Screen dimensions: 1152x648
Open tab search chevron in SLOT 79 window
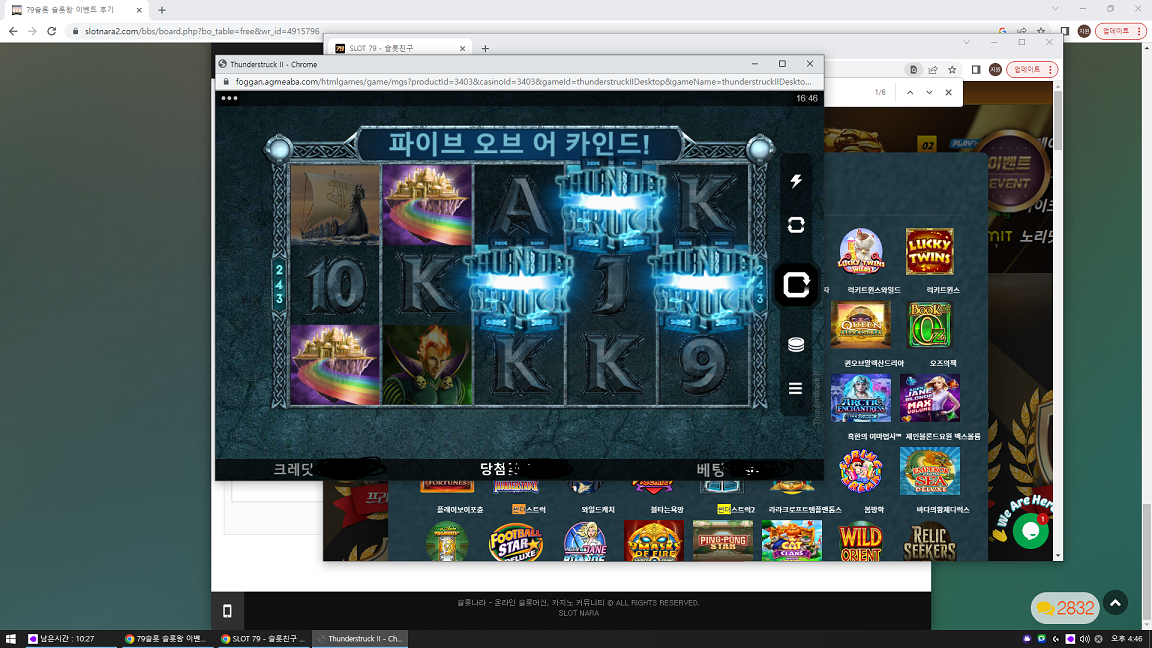point(966,43)
